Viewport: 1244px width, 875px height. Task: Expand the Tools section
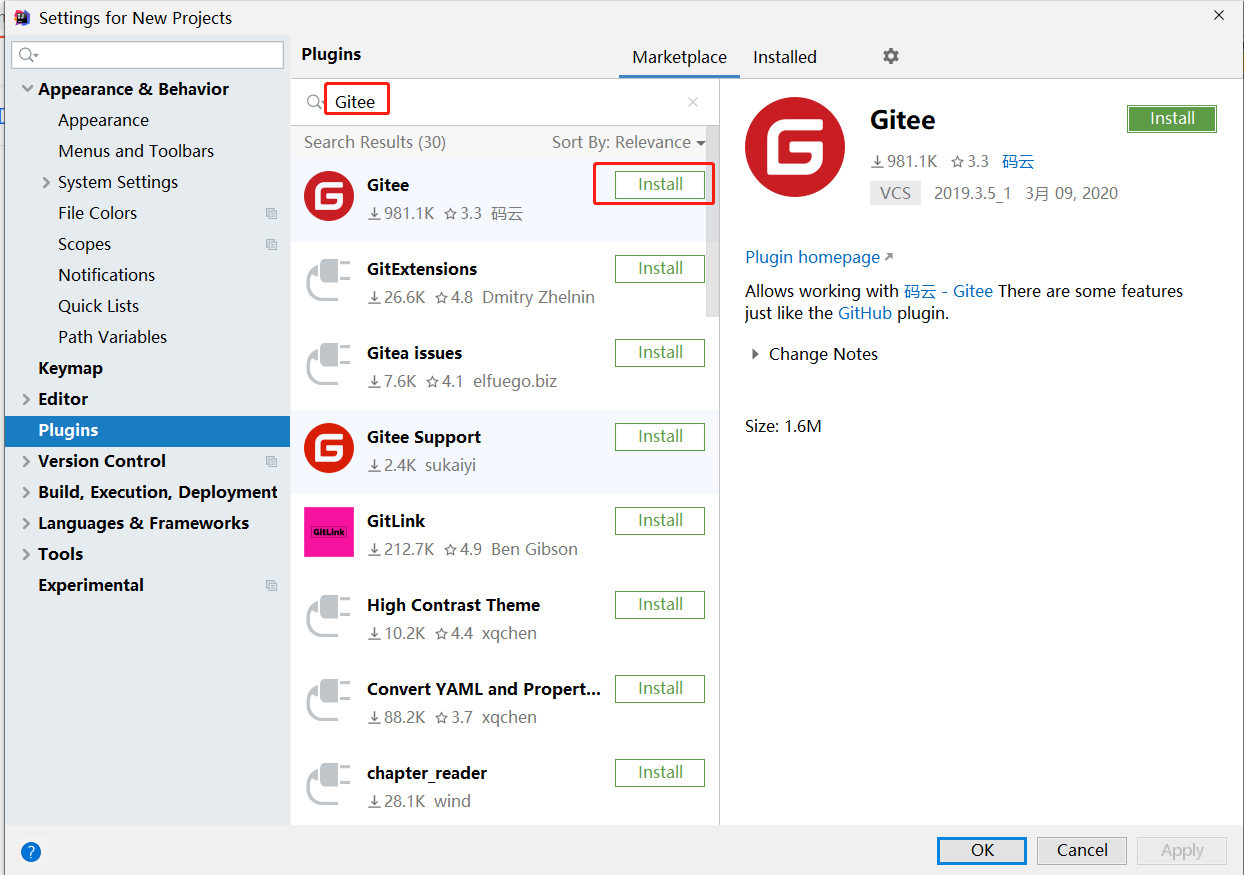27,554
